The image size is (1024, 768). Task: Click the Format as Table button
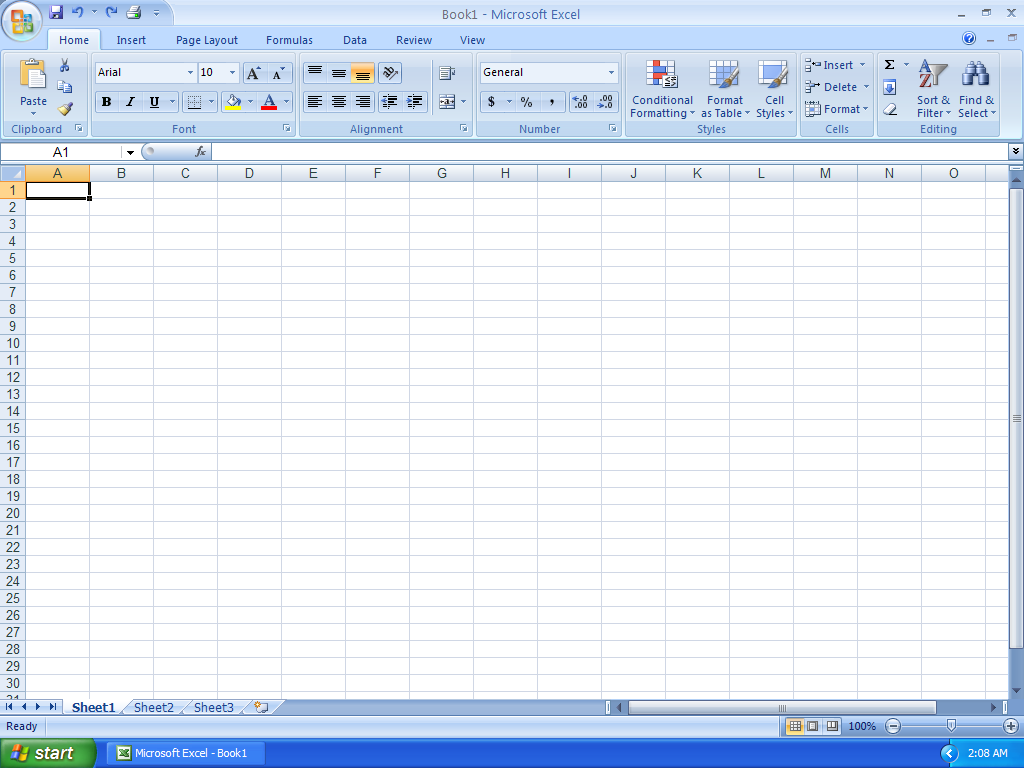click(x=724, y=89)
